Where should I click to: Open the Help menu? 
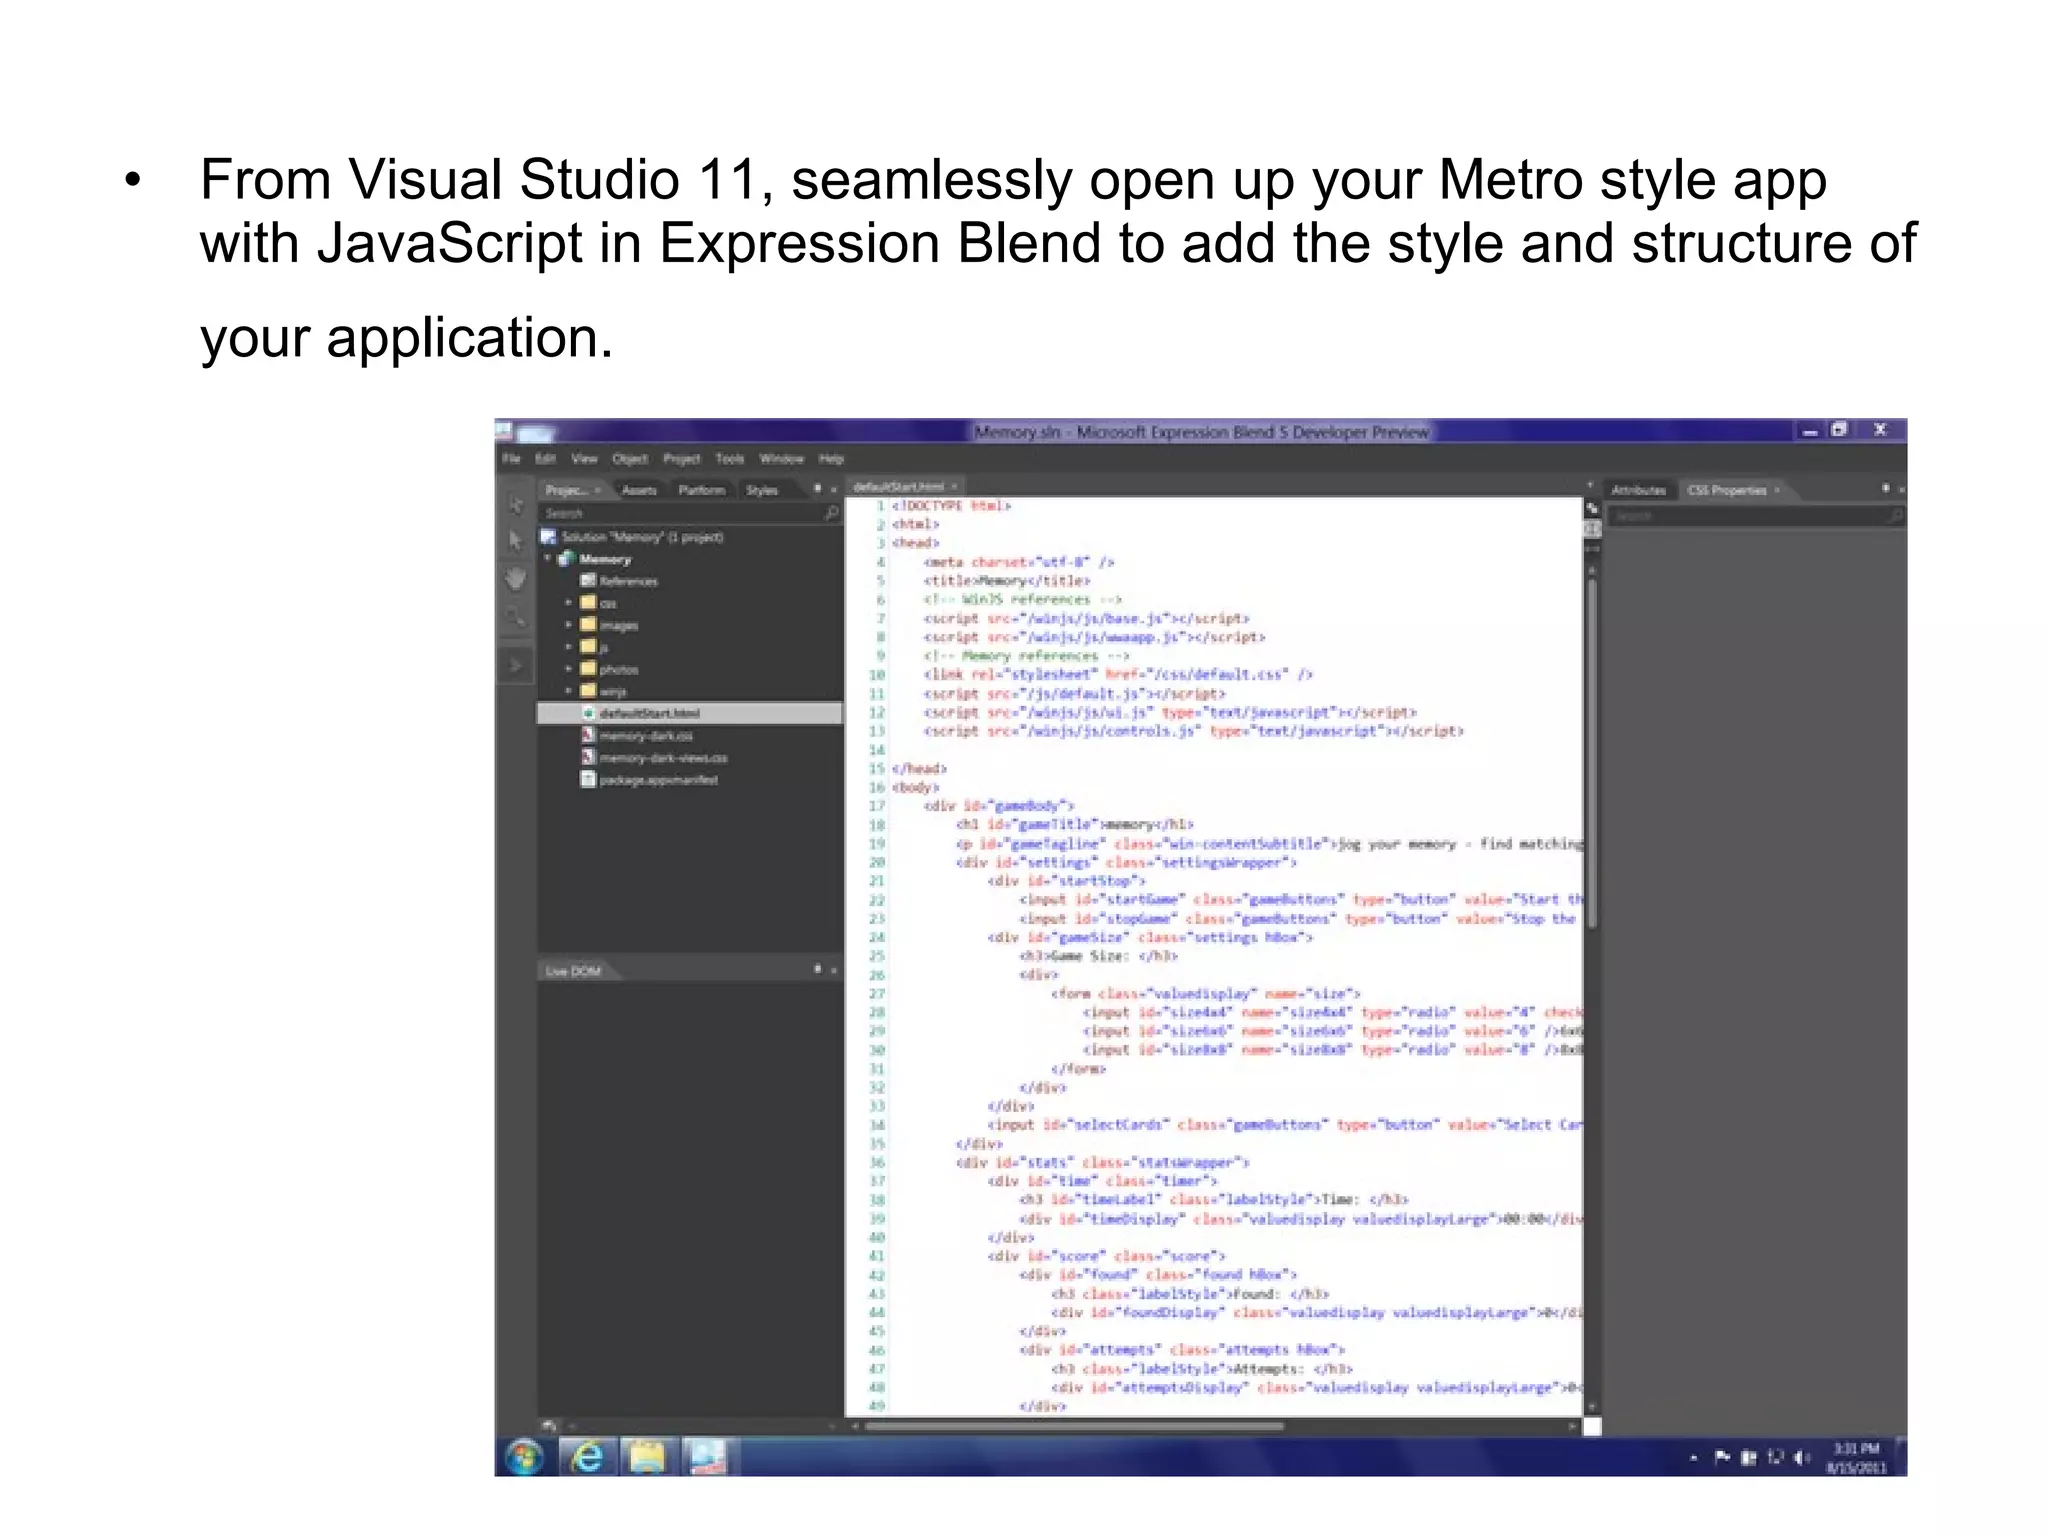[x=832, y=459]
